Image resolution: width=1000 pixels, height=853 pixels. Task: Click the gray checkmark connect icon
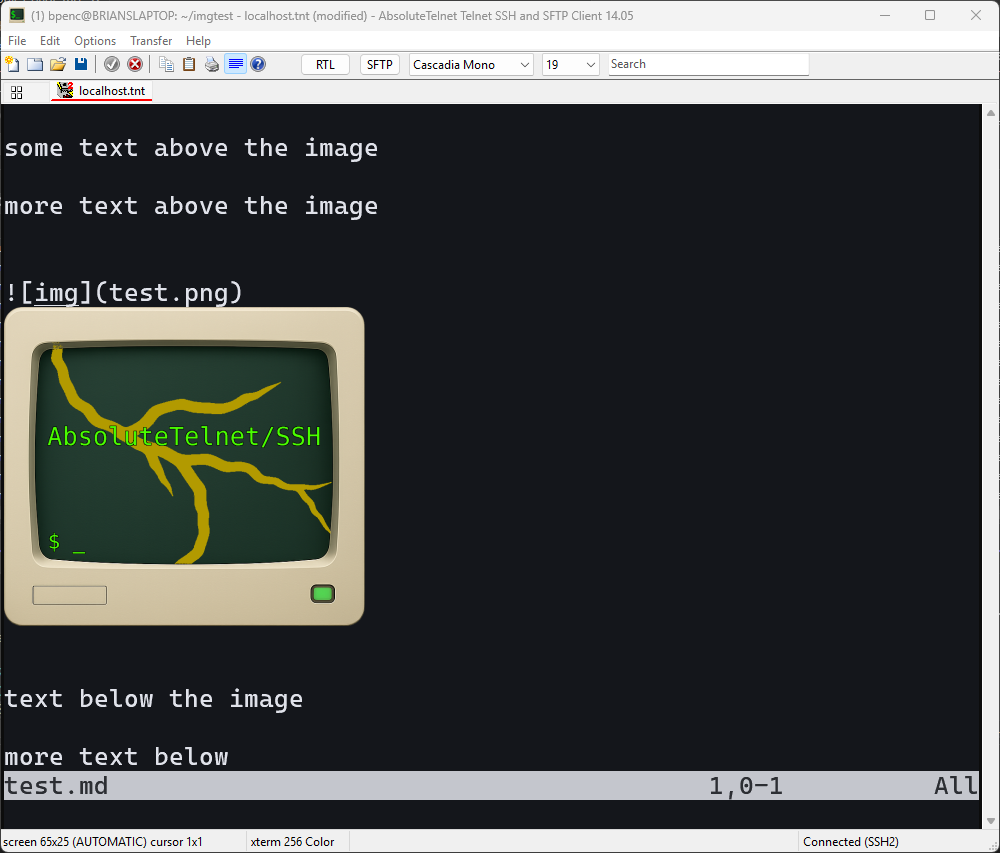[112, 64]
